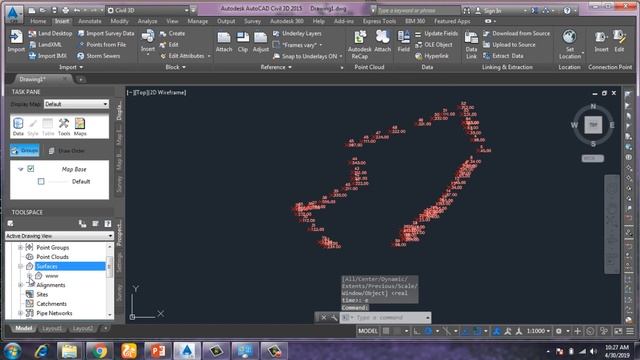Open the Survey ribbon tab
The width and height of the screenshot is (640, 360).
pyautogui.click(x=252, y=21)
